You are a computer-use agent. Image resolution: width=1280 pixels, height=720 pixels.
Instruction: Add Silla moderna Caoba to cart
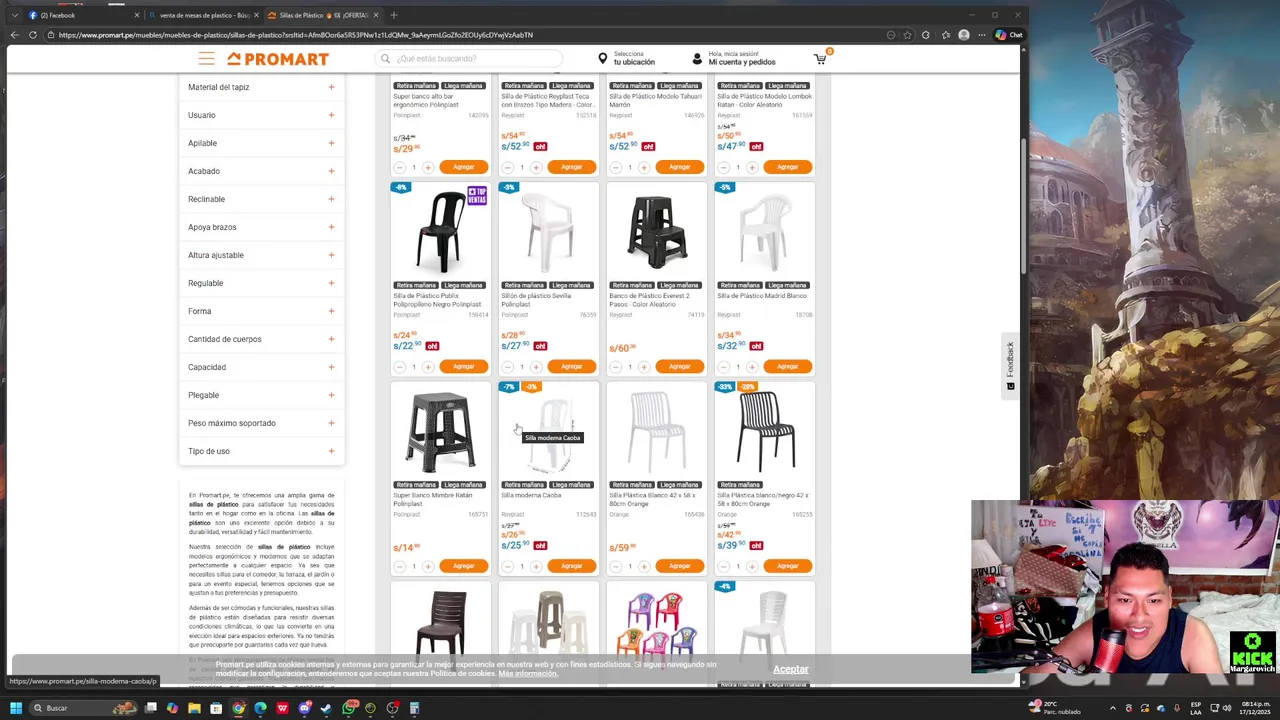click(x=571, y=566)
